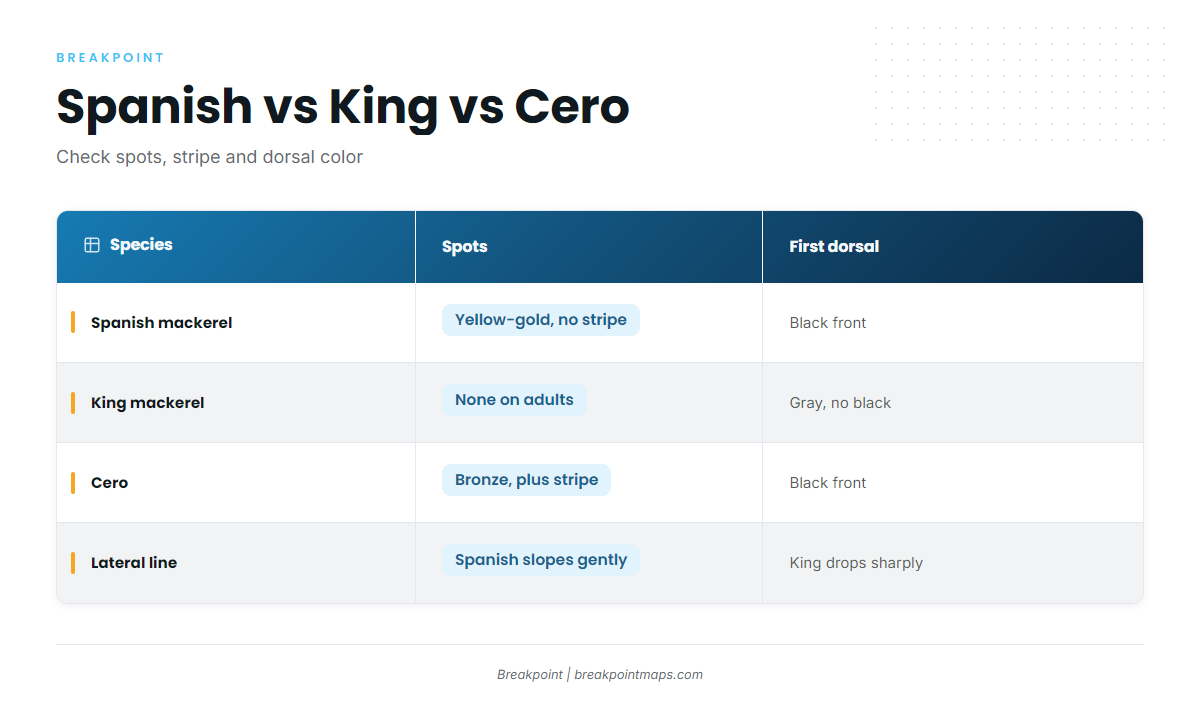The image size is (1200, 708).
Task: Select the Spanish mackerel row label
Action: [x=161, y=323]
